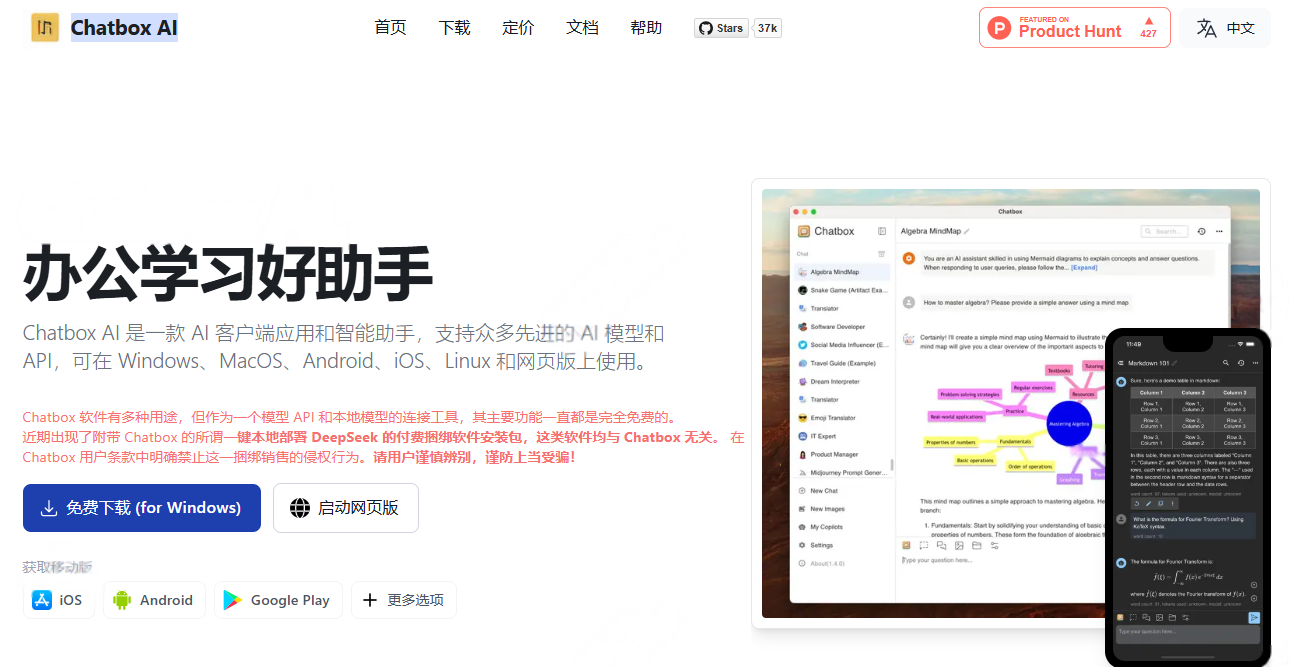The width and height of the screenshot is (1289, 667).
Task: Open the 中文 language switcher
Action: [x=1225, y=28]
